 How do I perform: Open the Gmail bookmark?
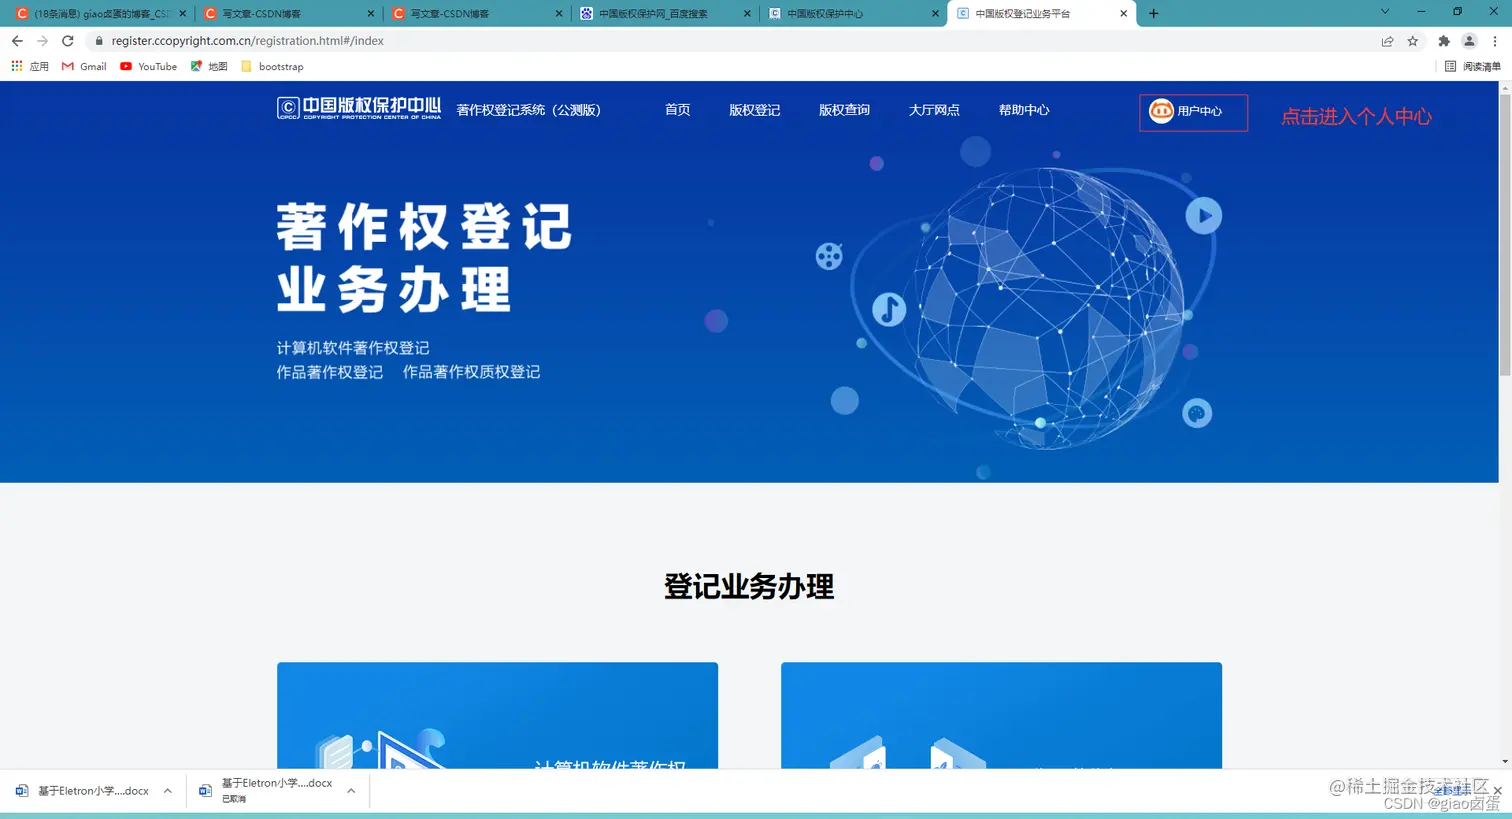click(x=84, y=66)
